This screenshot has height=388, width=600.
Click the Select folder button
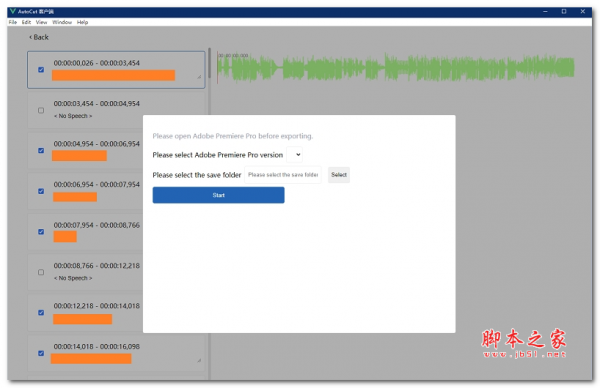coord(339,175)
